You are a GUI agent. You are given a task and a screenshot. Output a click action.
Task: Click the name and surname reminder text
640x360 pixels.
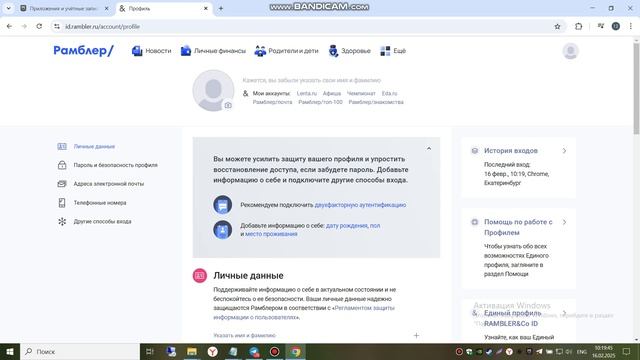tap(311, 80)
